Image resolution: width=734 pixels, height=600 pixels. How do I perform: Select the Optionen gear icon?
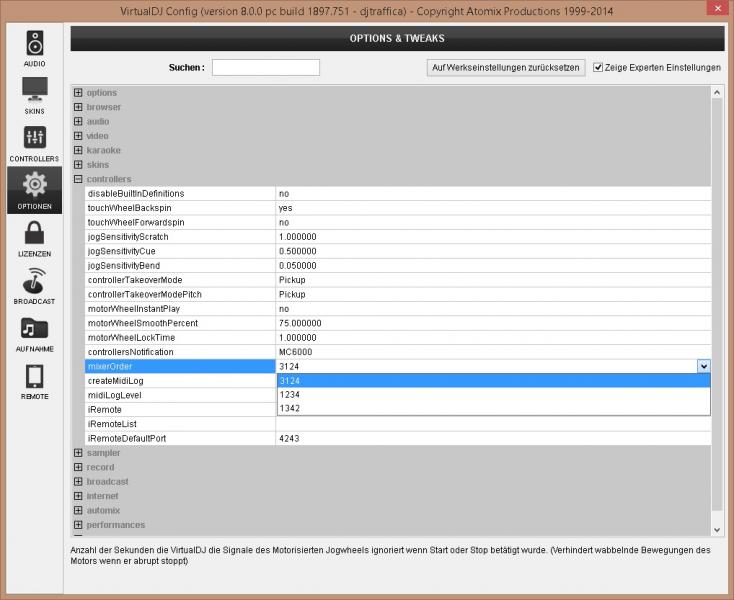coord(35,184)
